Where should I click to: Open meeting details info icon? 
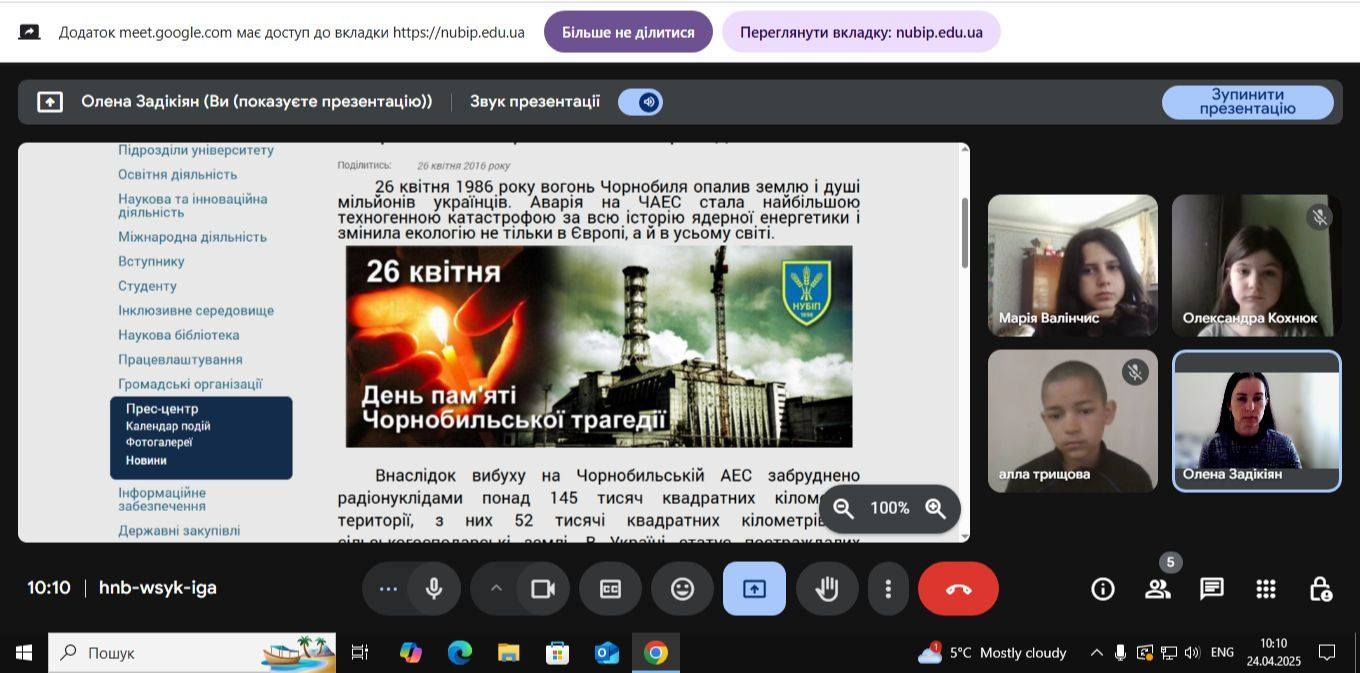(x=1102, y=589)
